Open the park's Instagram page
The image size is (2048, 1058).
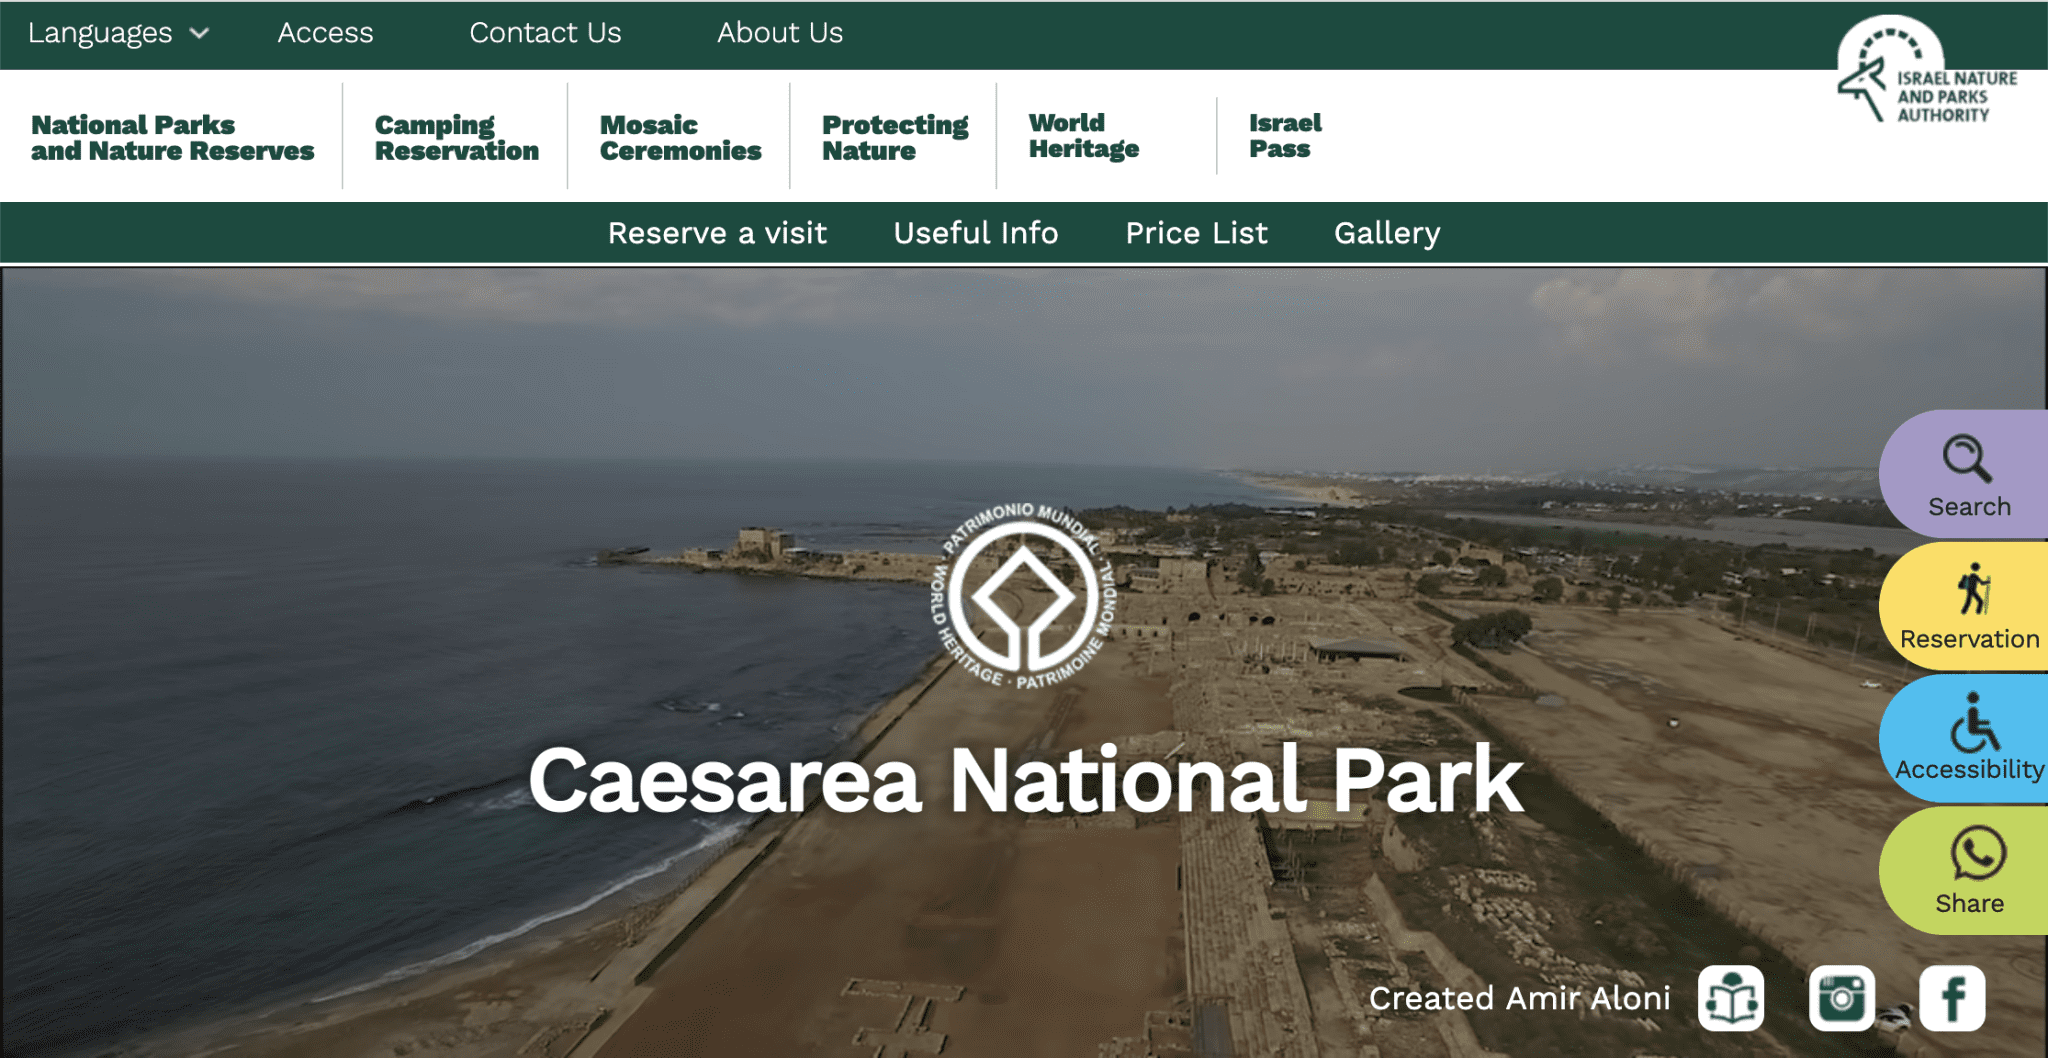1841,996
